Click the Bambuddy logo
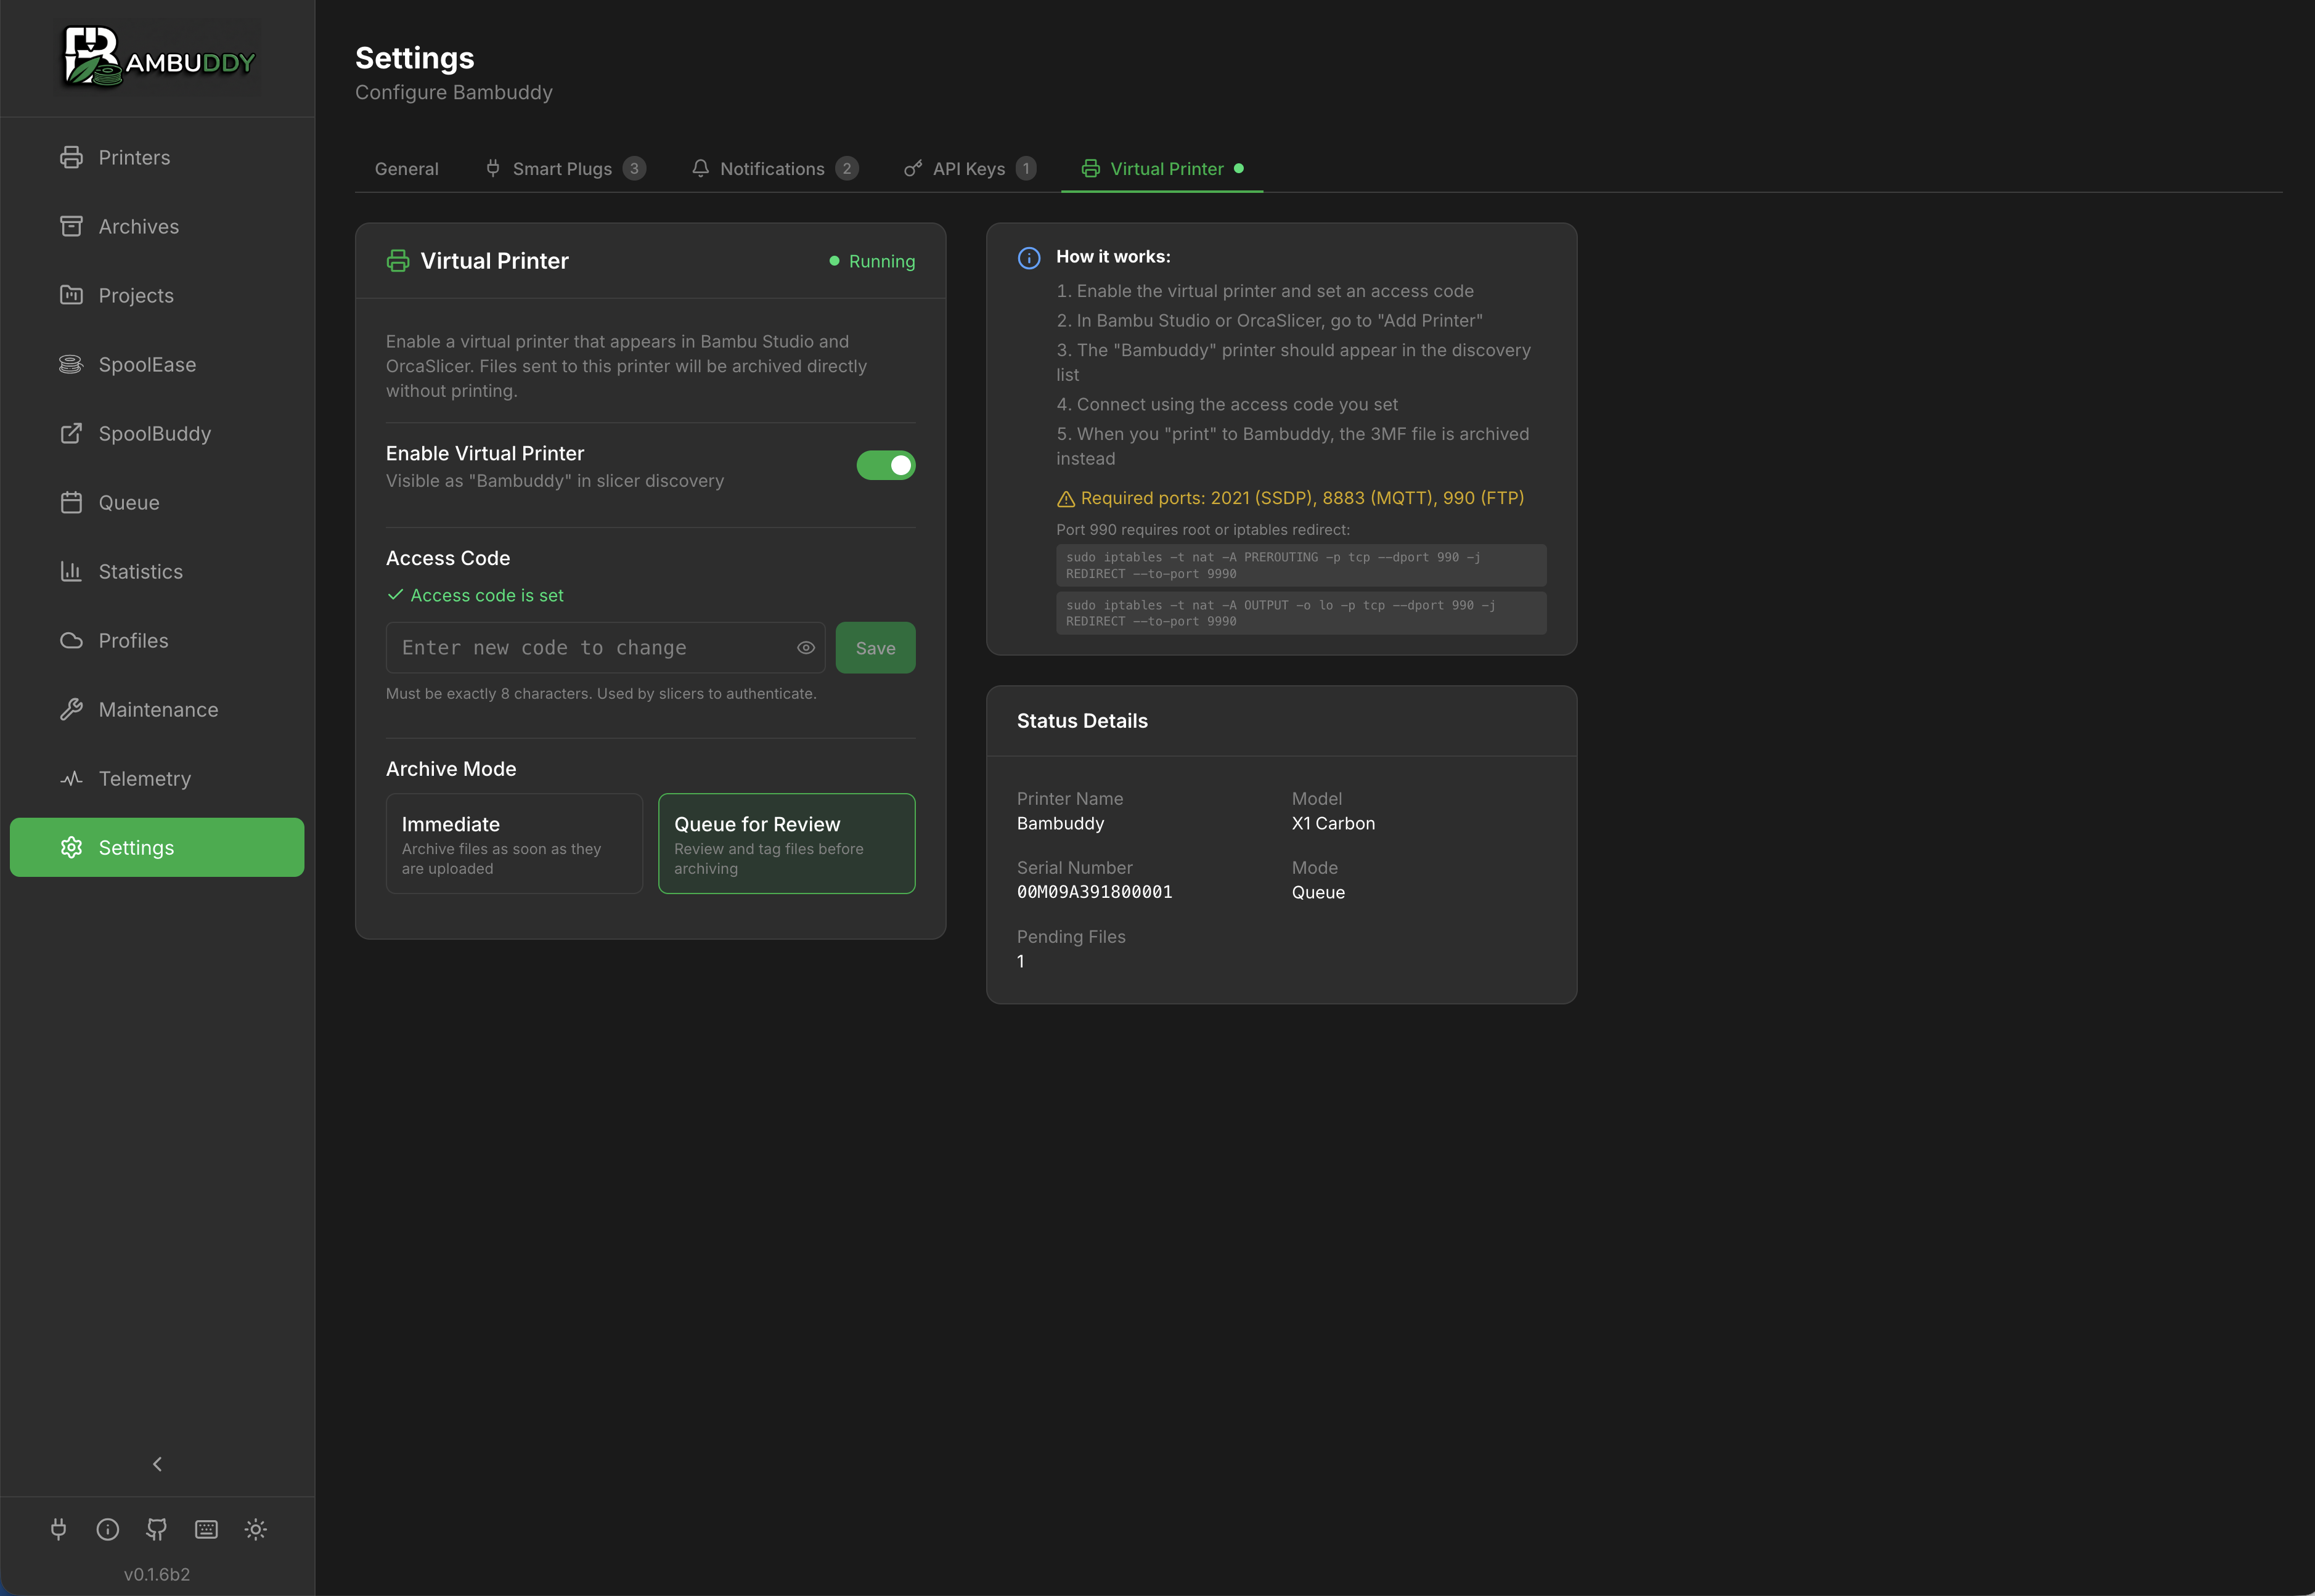The width and height of the screenshot is (2315, 1596). [158, 59]
